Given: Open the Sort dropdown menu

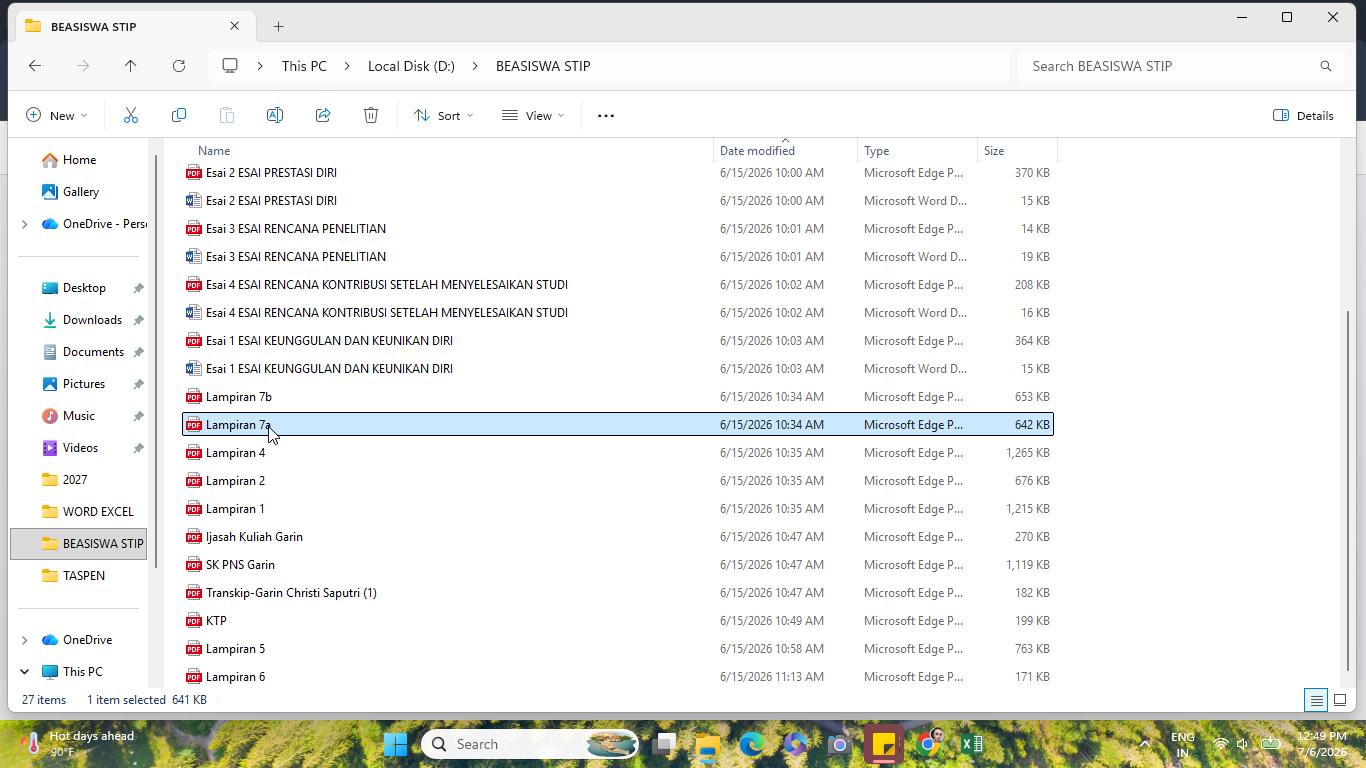Looking at the screenshot, I should coord(444,115).
